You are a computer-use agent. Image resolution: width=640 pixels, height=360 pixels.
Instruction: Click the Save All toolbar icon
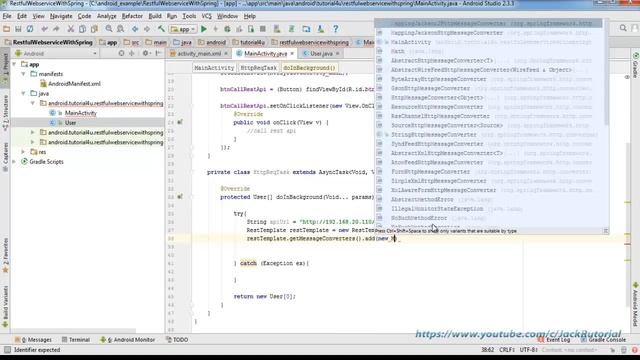pos(18,29)
